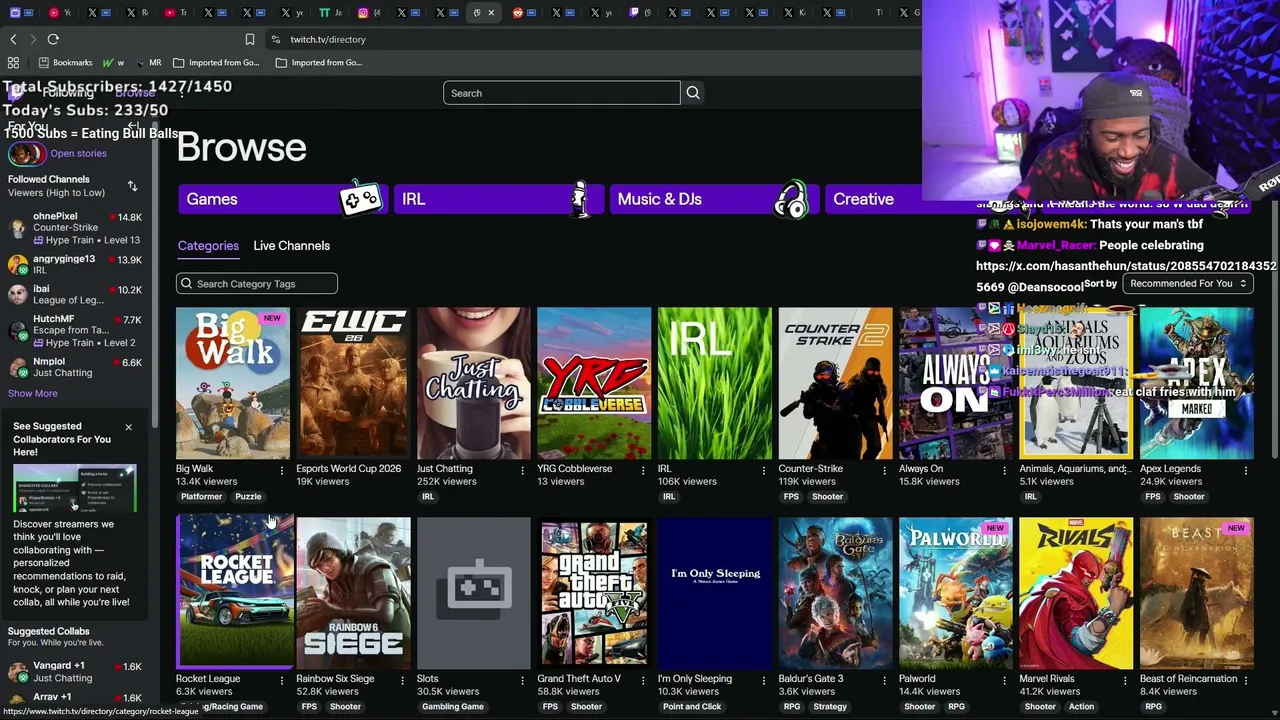Focus the Search Category Tags field

[257, 284]
